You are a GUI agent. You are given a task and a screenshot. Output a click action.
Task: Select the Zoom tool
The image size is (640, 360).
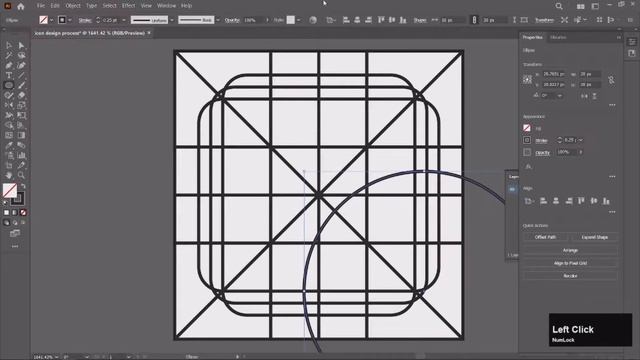tap(21, 176)
